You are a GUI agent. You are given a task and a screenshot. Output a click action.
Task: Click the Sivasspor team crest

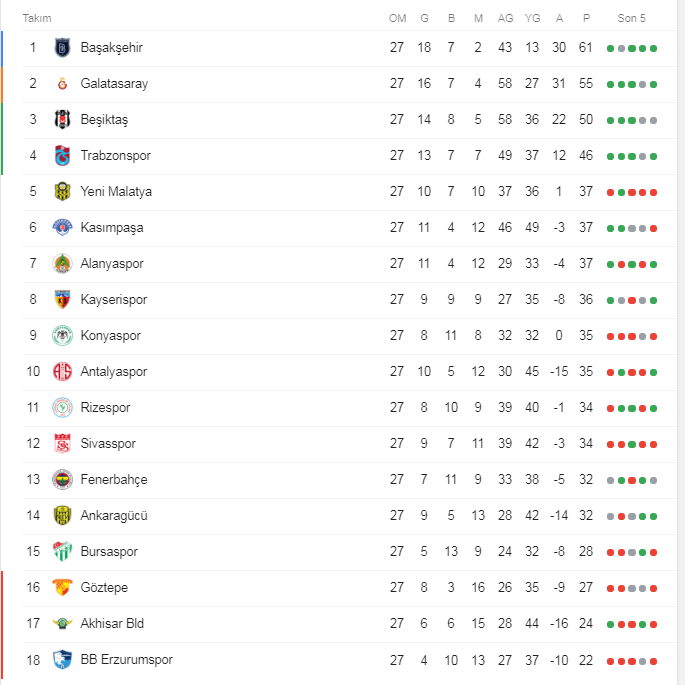tap(63, 444)
